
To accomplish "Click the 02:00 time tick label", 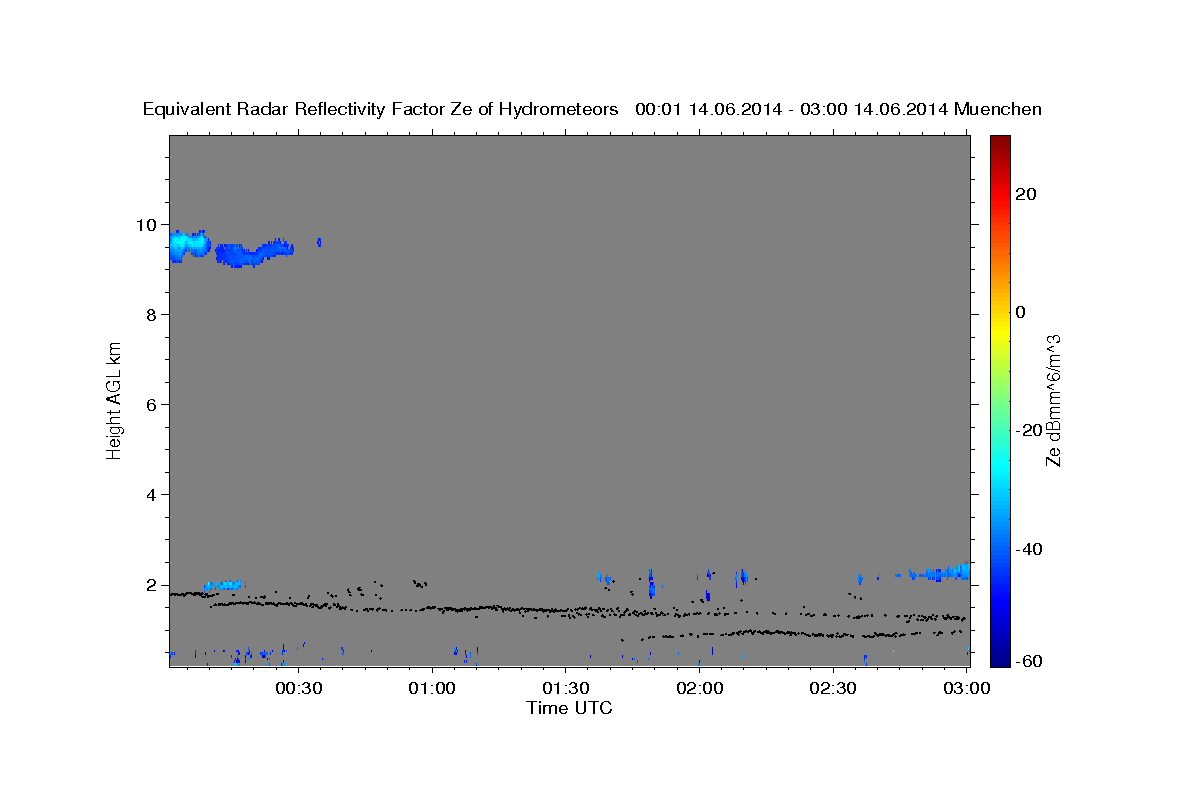I will 700,688.
